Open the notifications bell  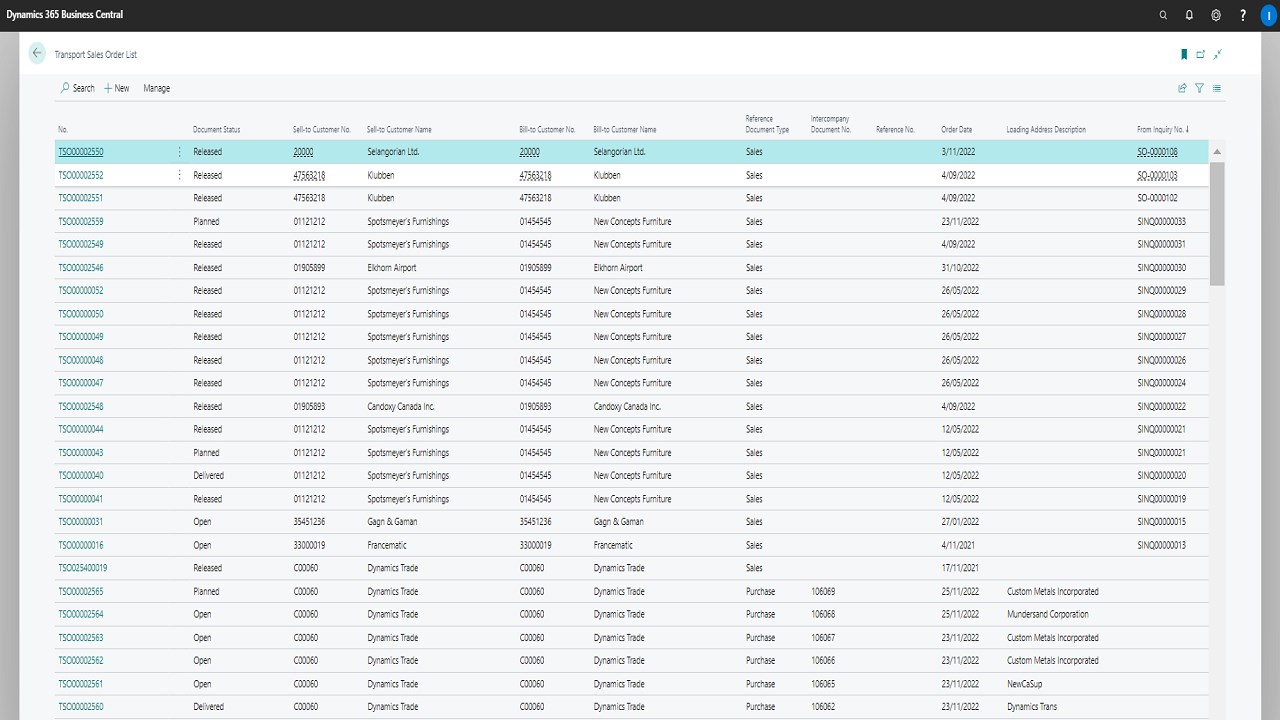1190,15
